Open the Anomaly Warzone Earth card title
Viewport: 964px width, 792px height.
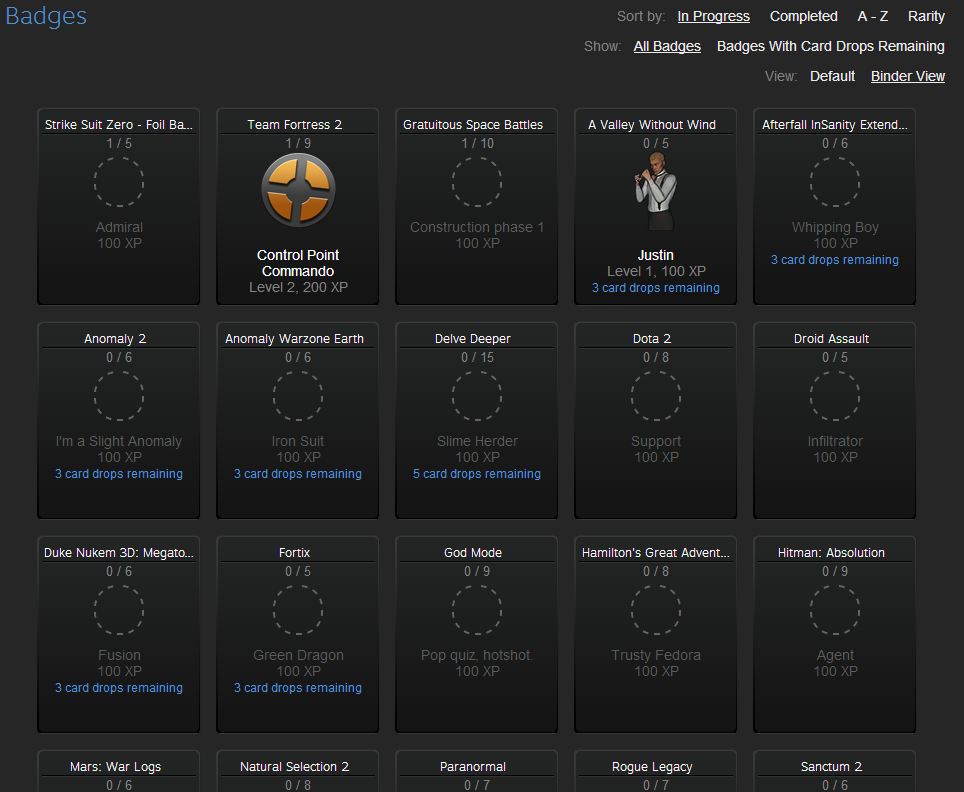point(294,339)
